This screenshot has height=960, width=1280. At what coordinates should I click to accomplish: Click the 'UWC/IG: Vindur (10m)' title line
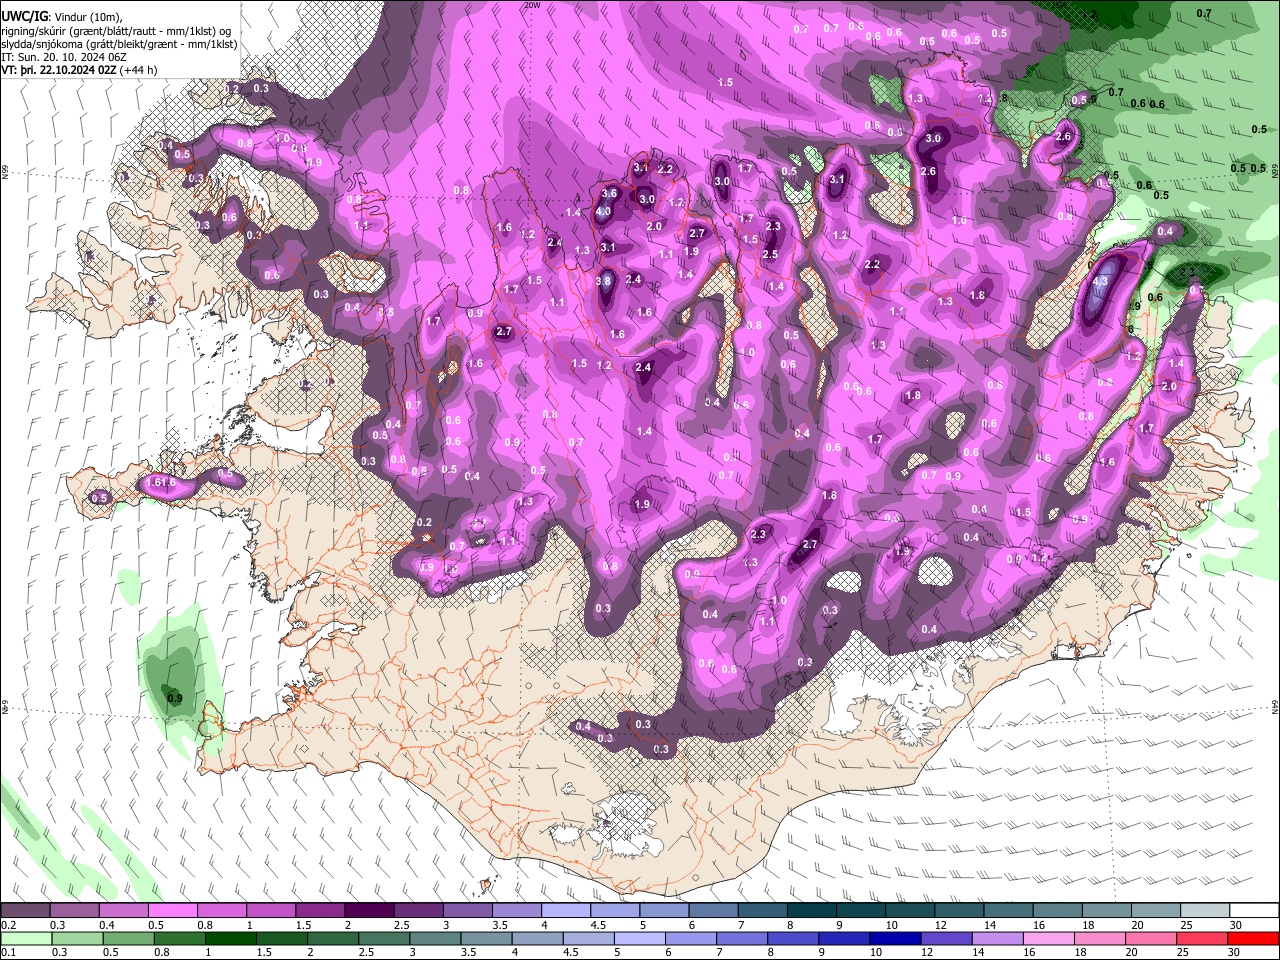click(62, 17)
